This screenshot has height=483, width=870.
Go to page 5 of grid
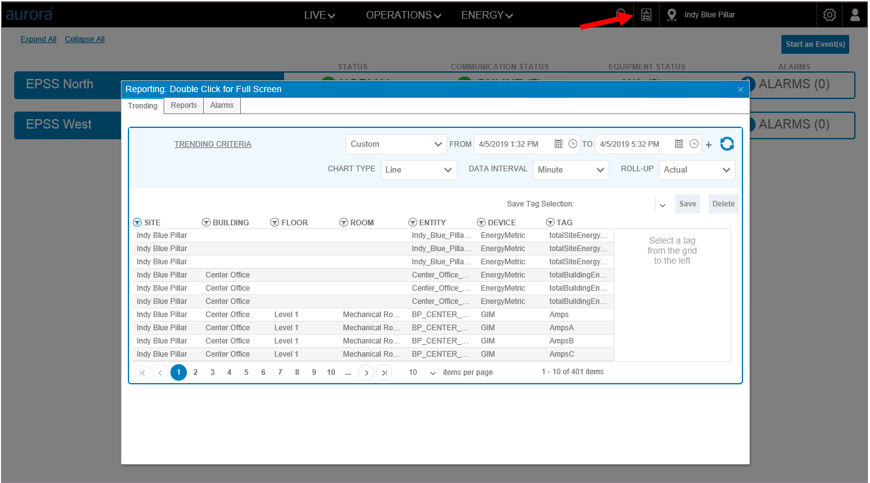[x=246, y=373]
